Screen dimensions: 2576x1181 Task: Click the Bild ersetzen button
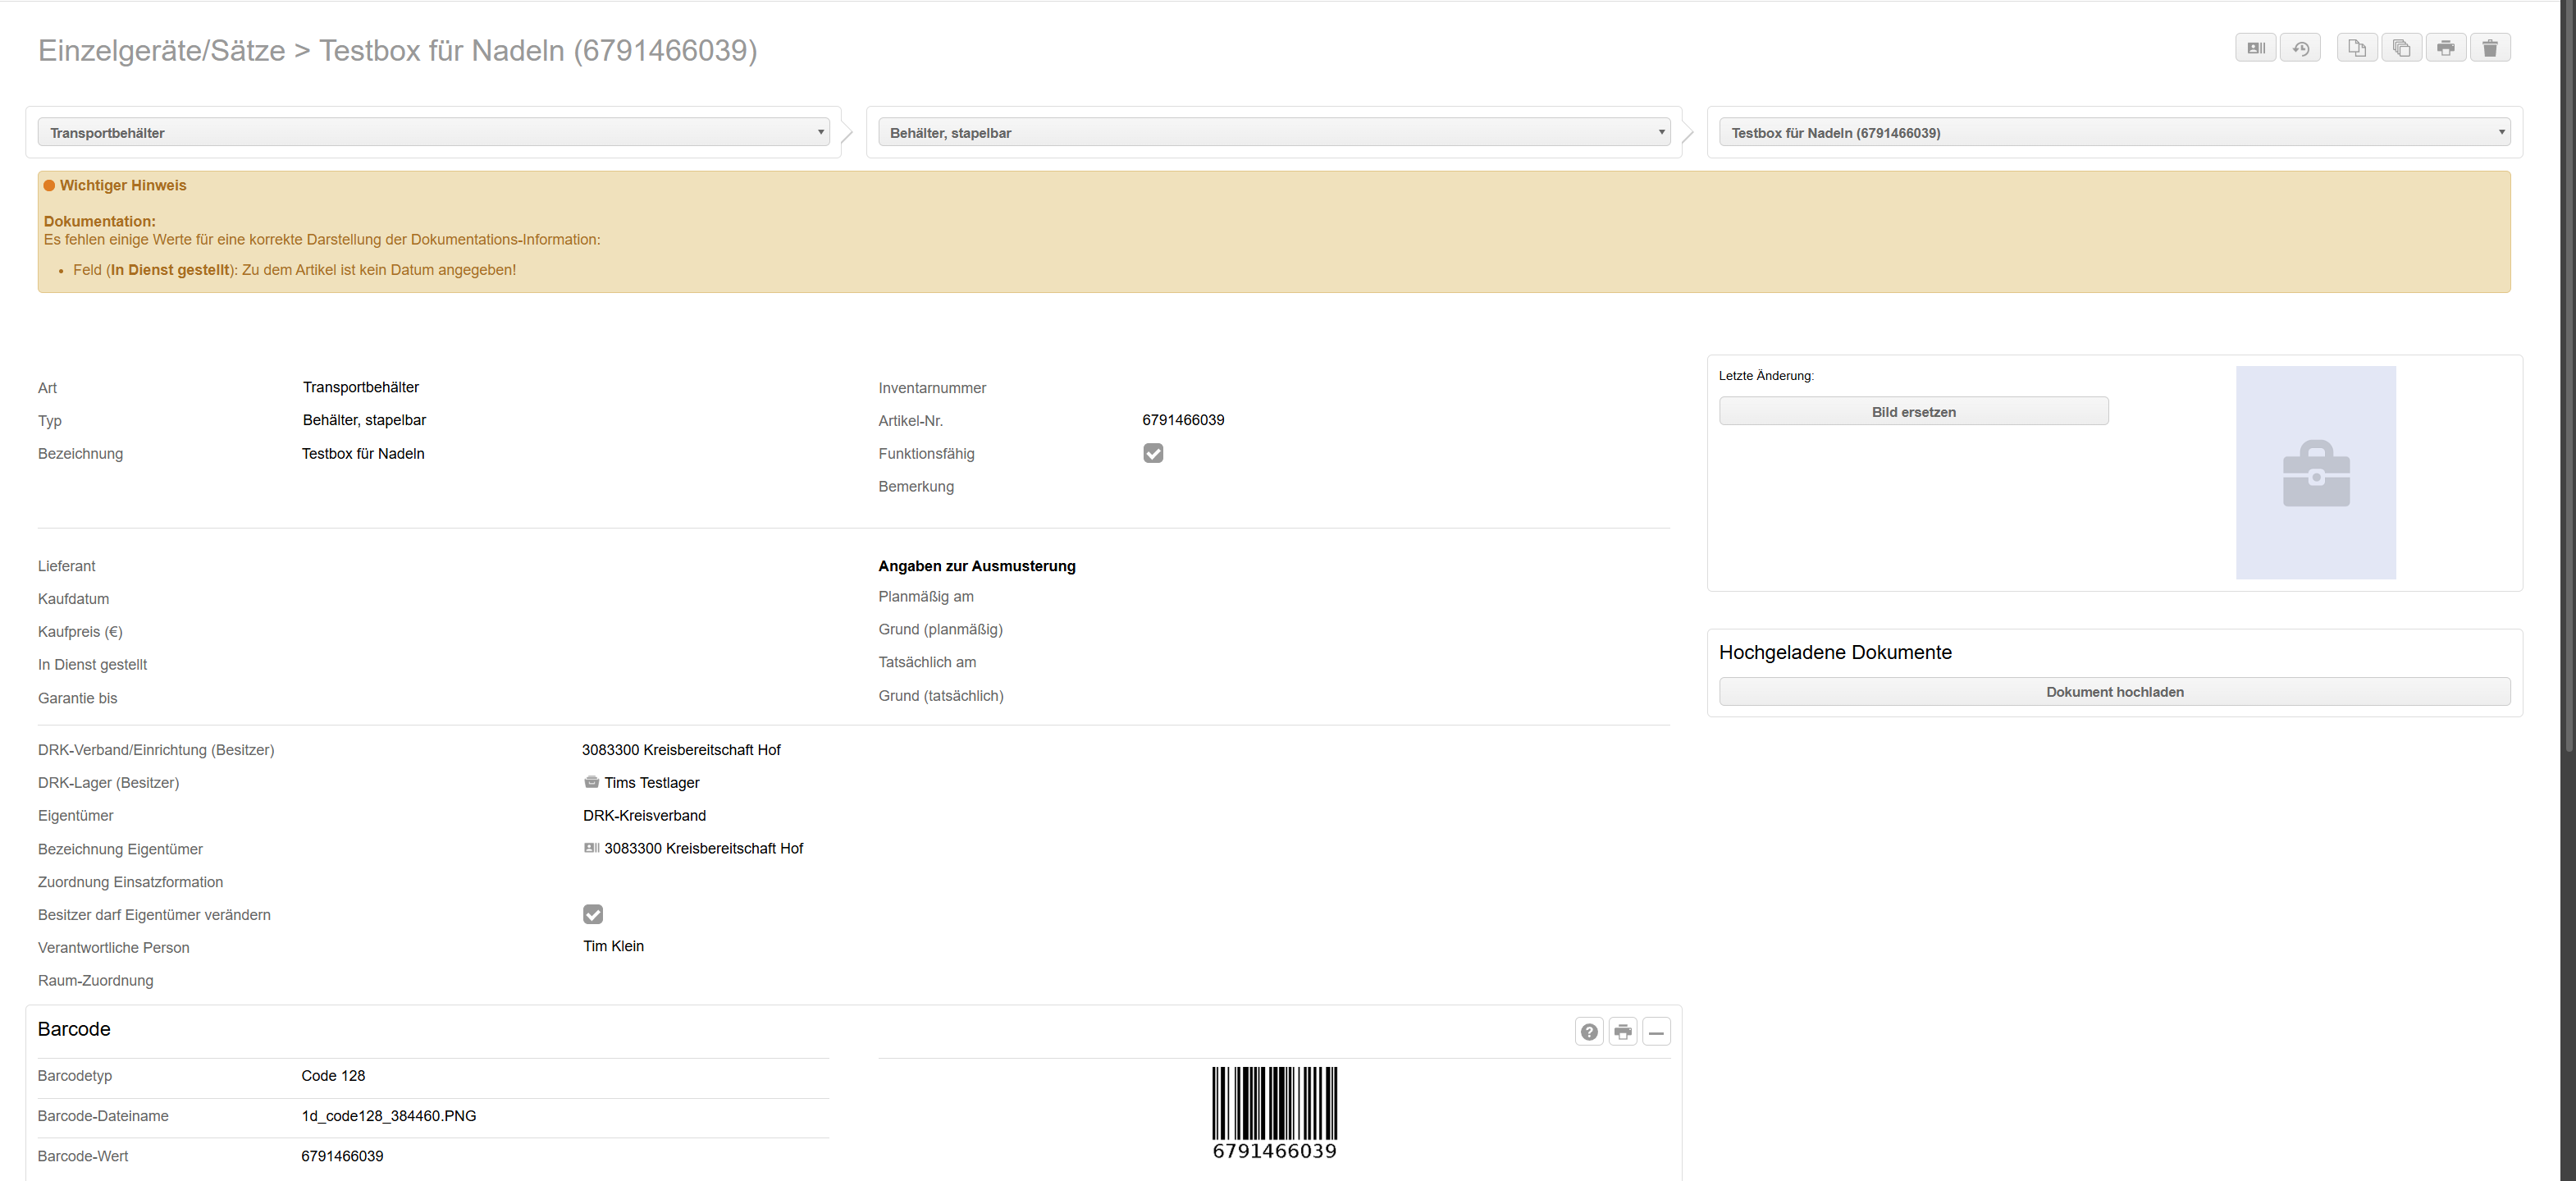click(x=1913, y=411)
